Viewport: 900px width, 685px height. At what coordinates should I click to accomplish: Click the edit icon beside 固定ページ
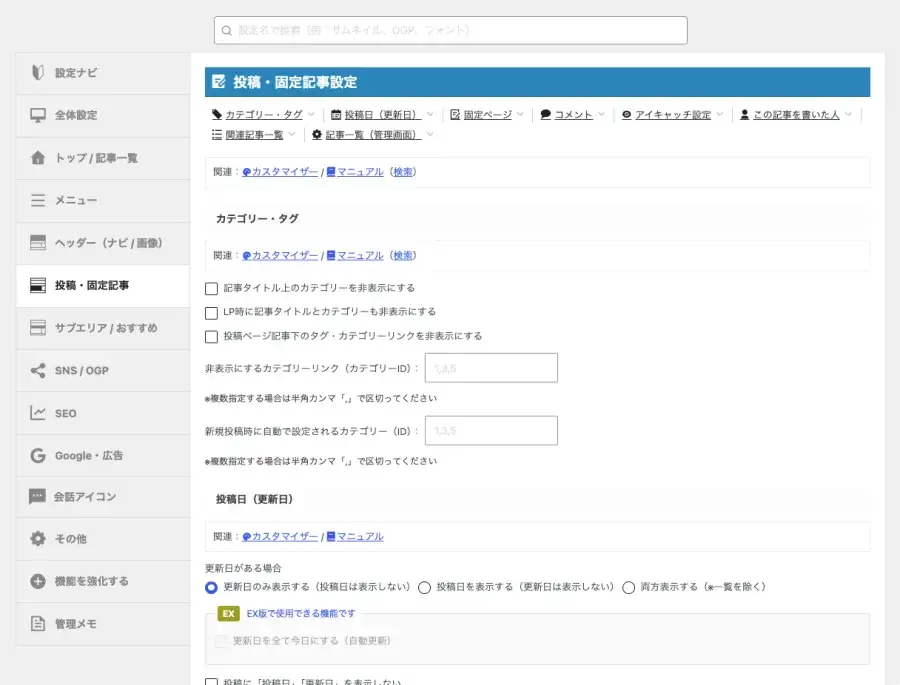pyautogui.click(x=455, y=115)
